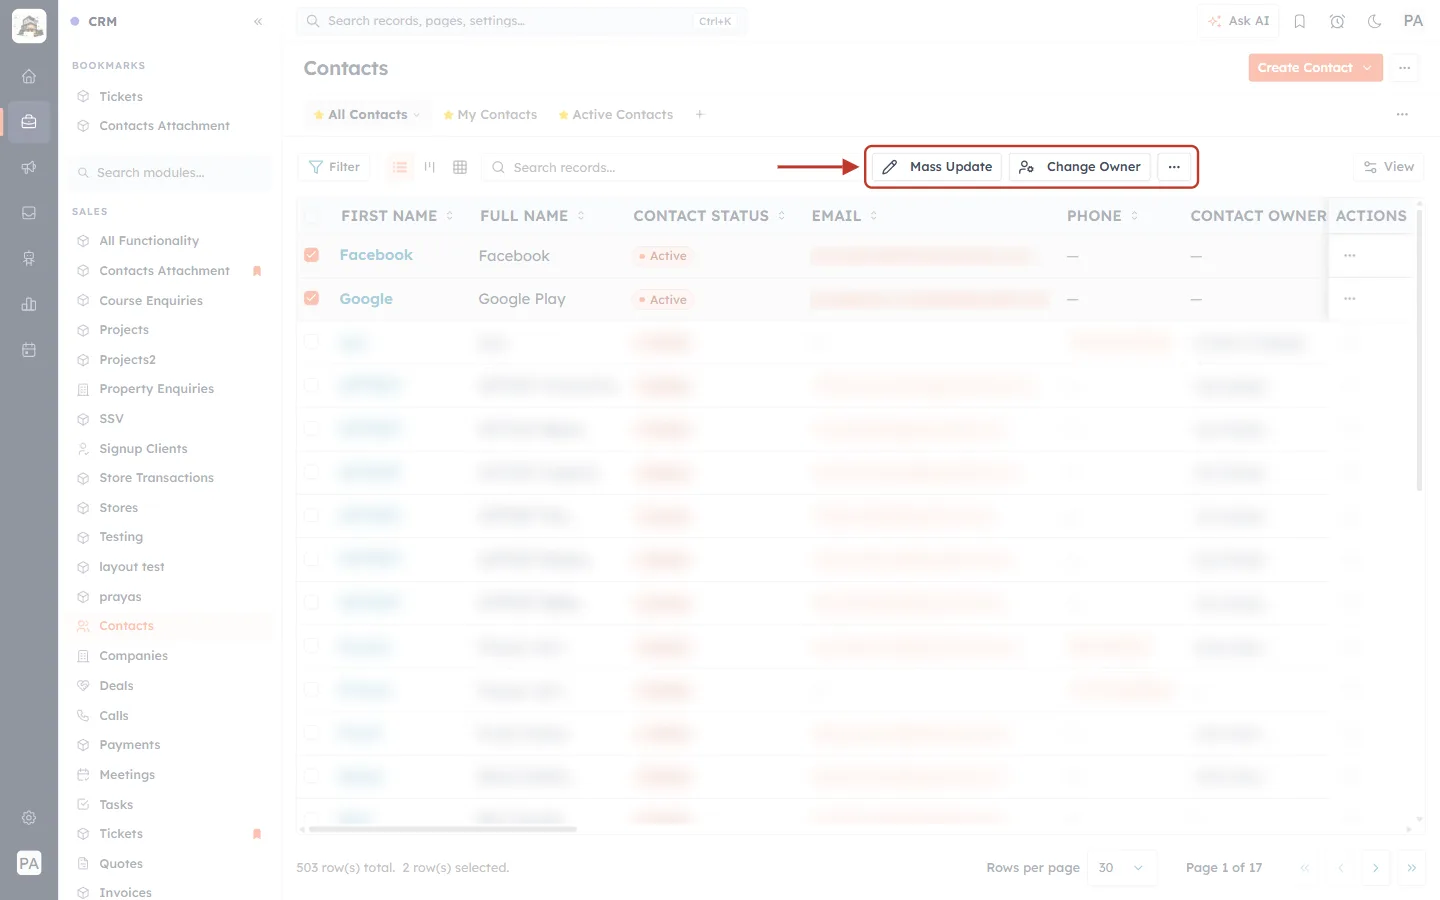Viewport: 1440px width, 900px height.
Task: Switch to the My Contacts tab
Action: click(490, 115)
